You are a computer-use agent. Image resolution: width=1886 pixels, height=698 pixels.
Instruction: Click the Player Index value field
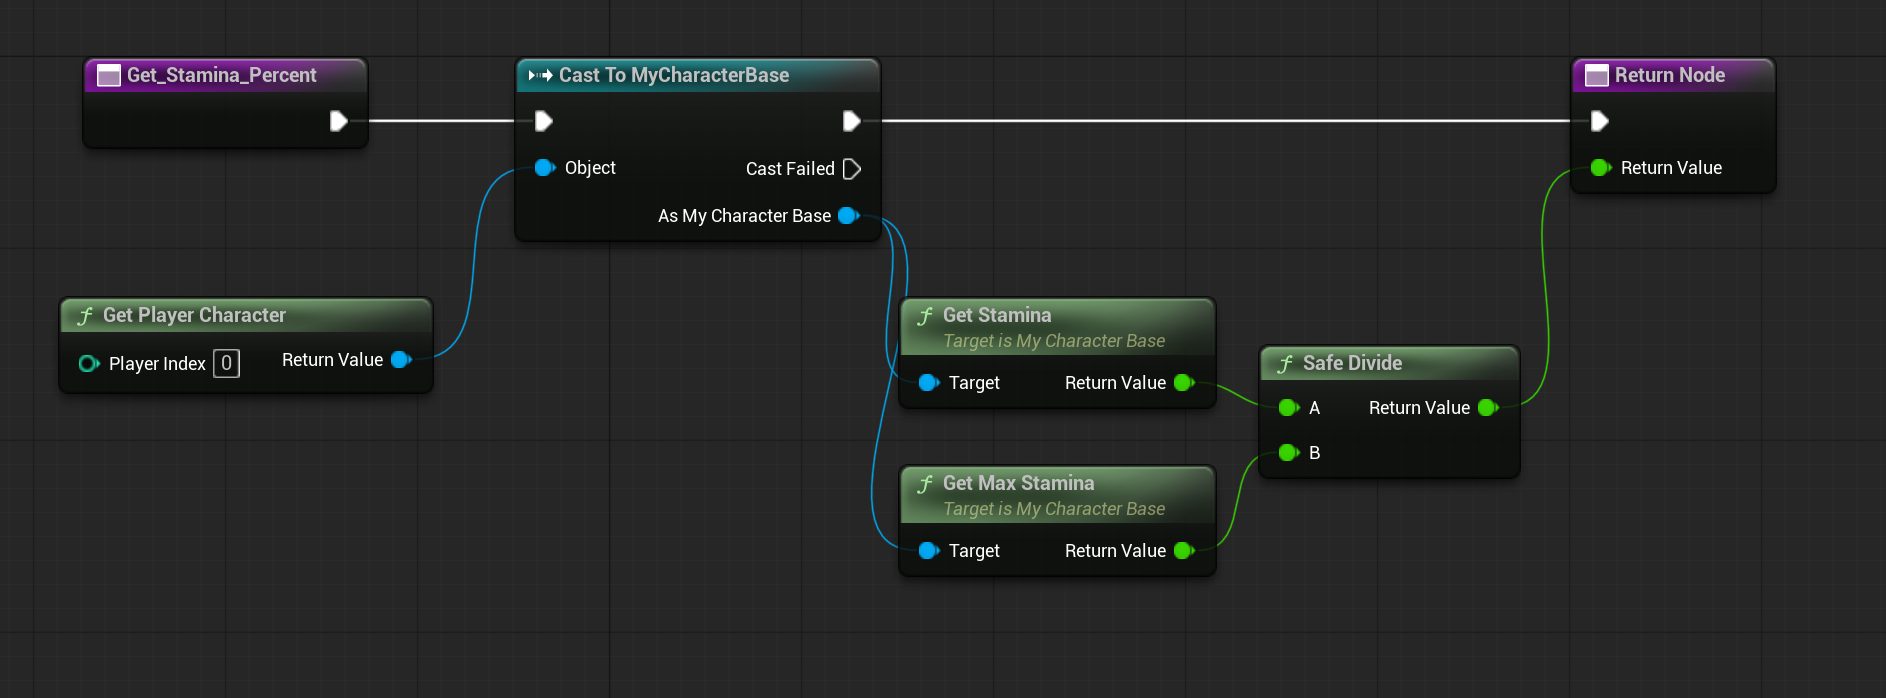227,363
